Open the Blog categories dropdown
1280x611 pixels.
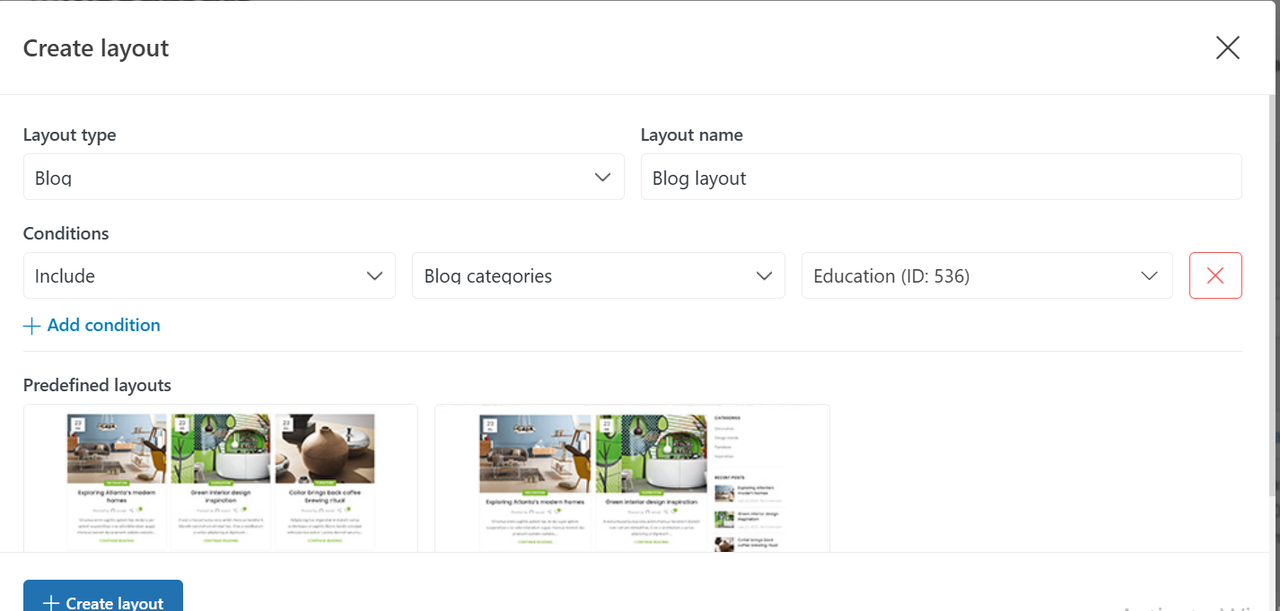click(598, 275)
